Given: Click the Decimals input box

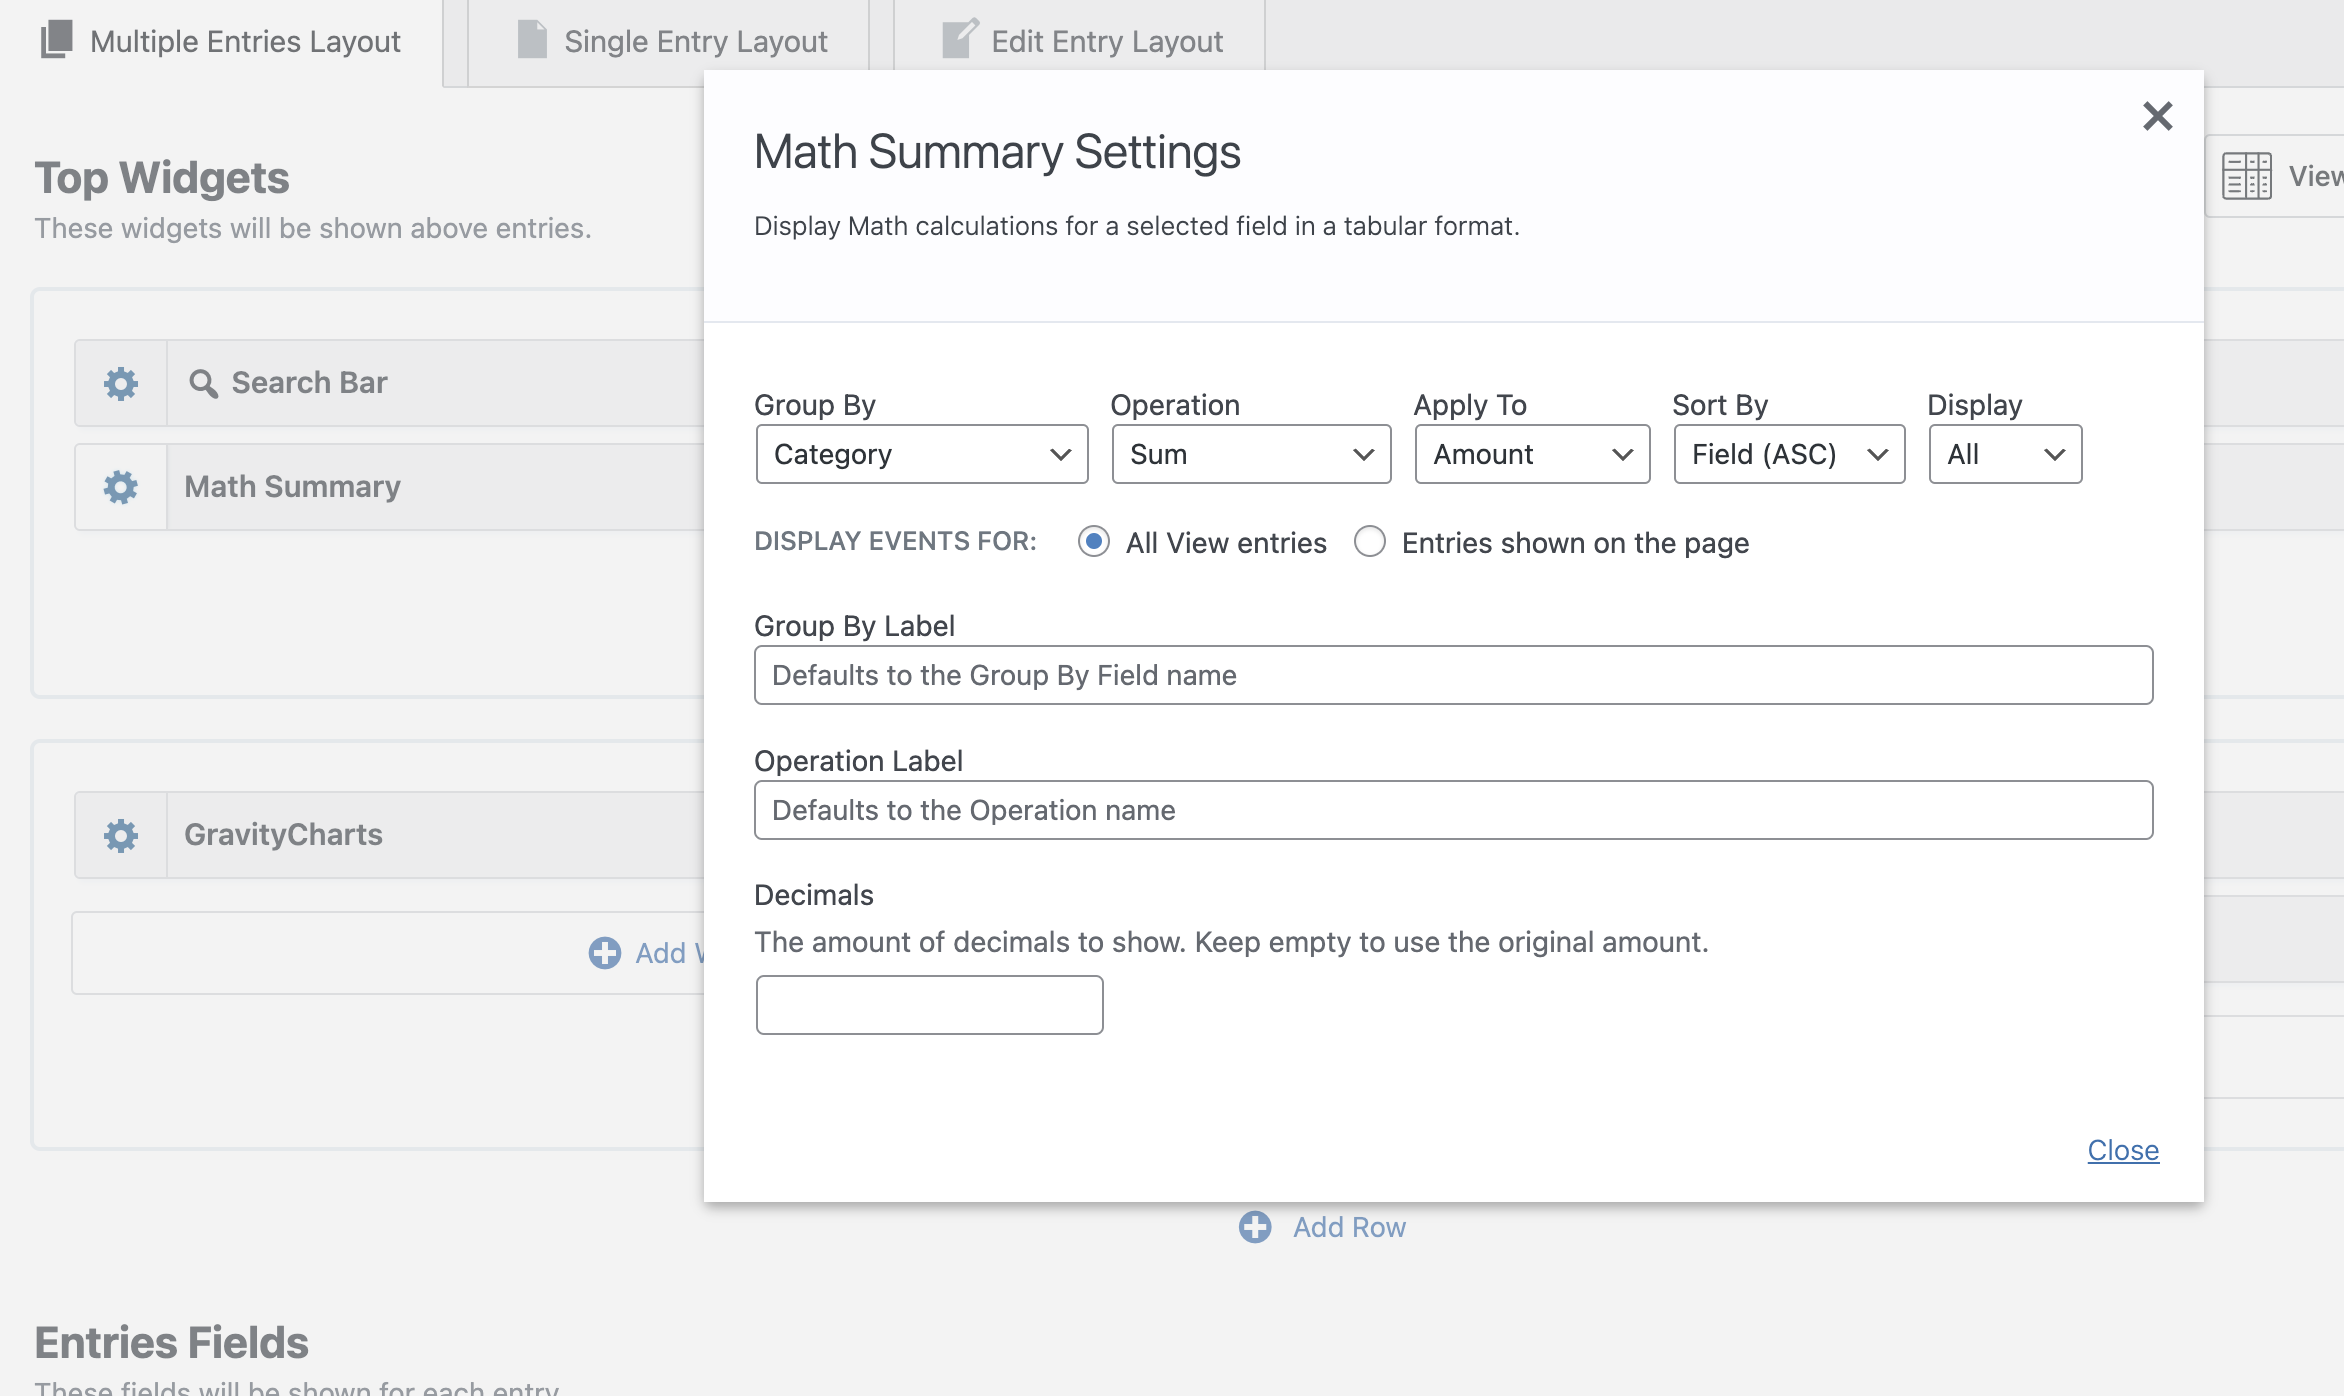Looking at the screenshot, I should pyautogui.click(x=929, y=1005).
